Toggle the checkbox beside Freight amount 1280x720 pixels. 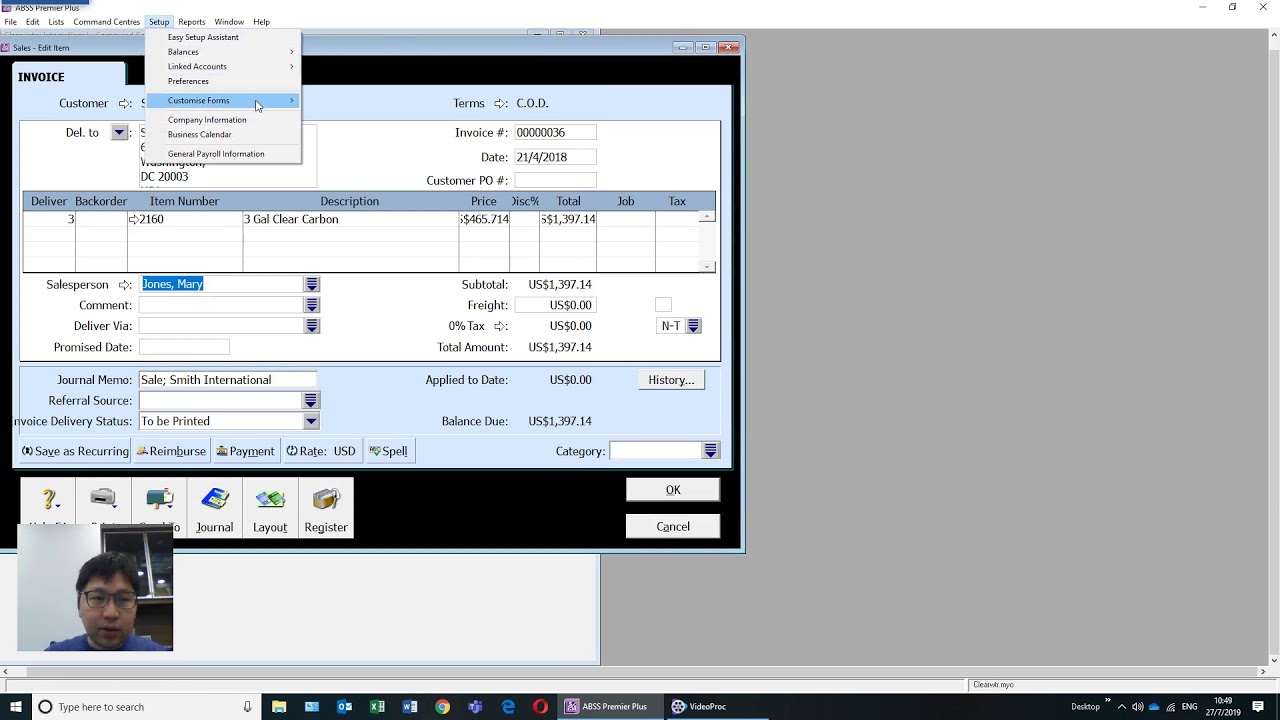click(663, 305)
